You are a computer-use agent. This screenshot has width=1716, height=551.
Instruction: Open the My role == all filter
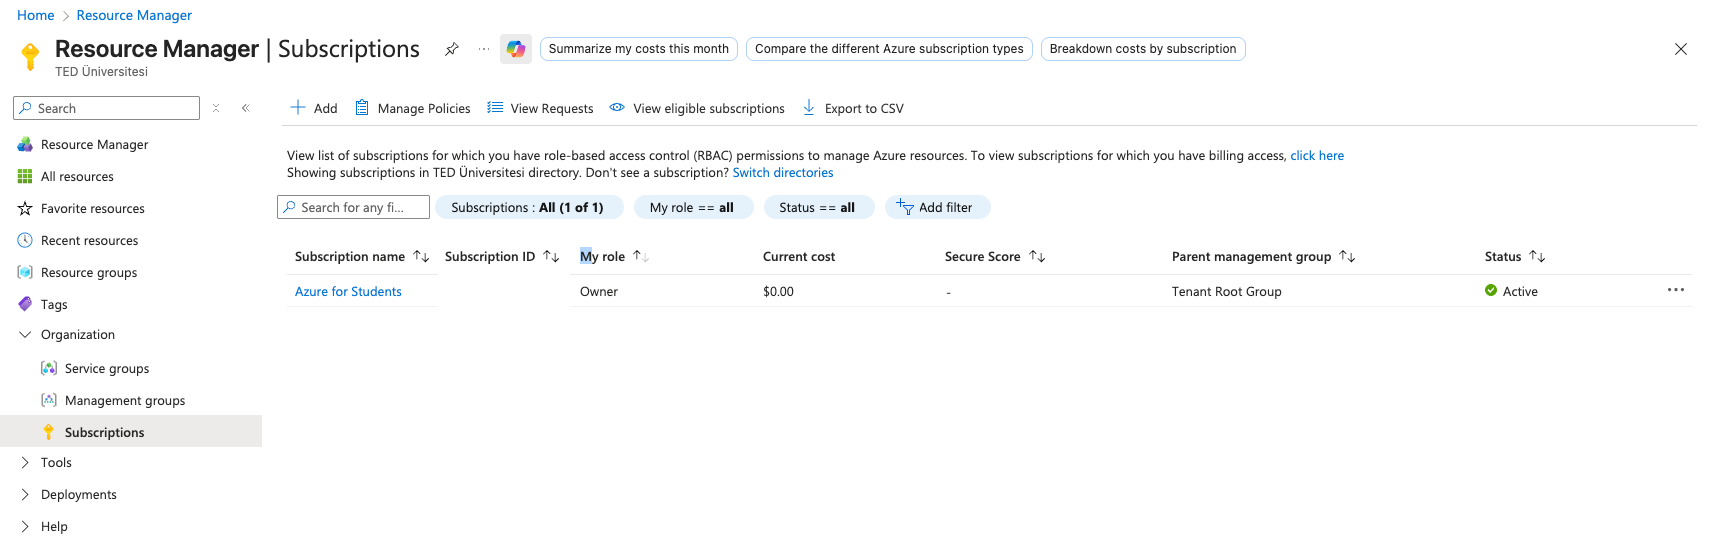tap(692, 207)
